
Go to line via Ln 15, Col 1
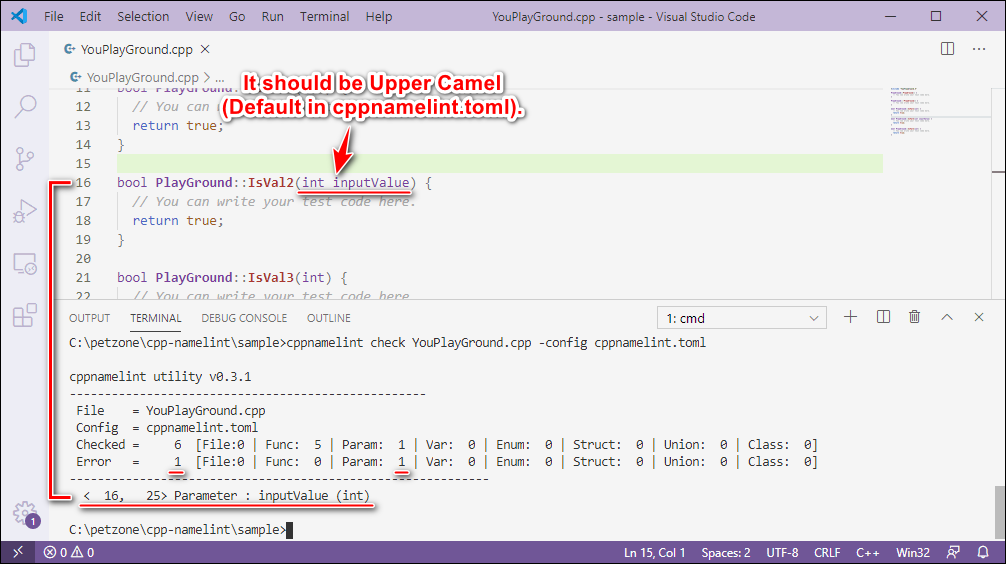[x=654, y=552]
